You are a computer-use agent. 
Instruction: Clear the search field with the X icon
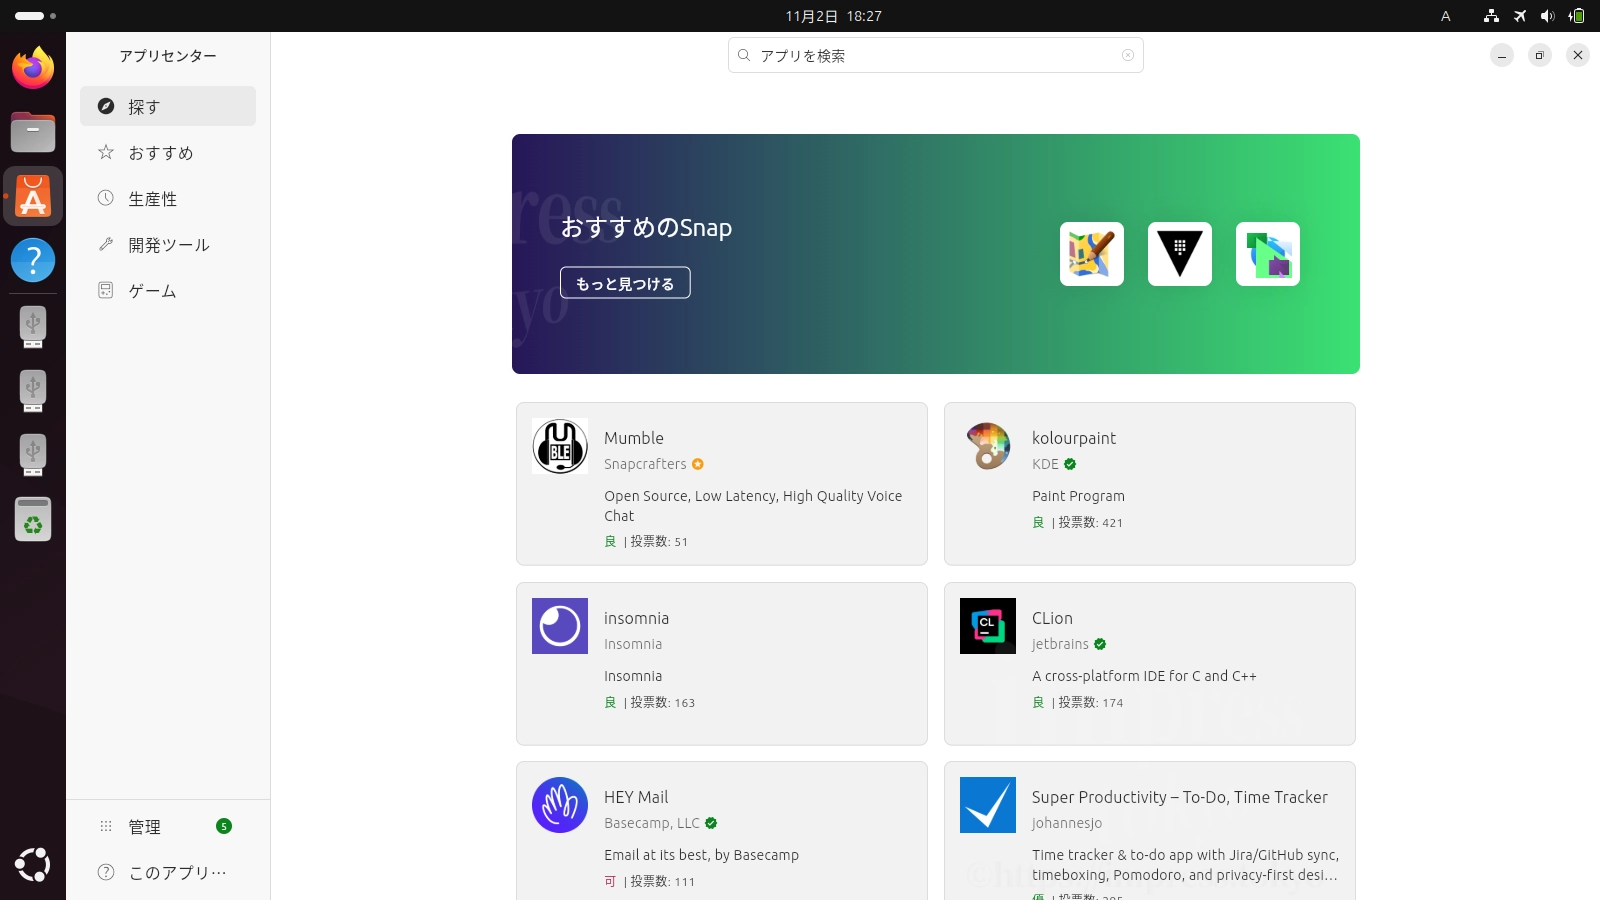click(1128, 56)
